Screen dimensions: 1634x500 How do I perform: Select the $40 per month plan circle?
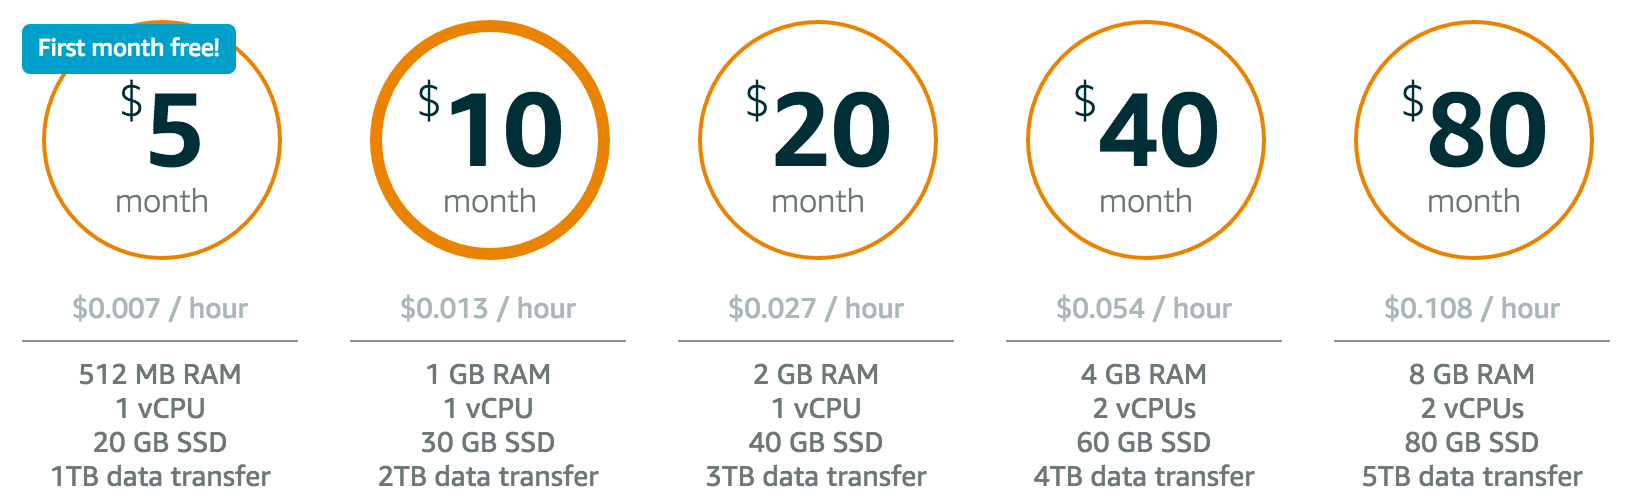click(1146, 140)
